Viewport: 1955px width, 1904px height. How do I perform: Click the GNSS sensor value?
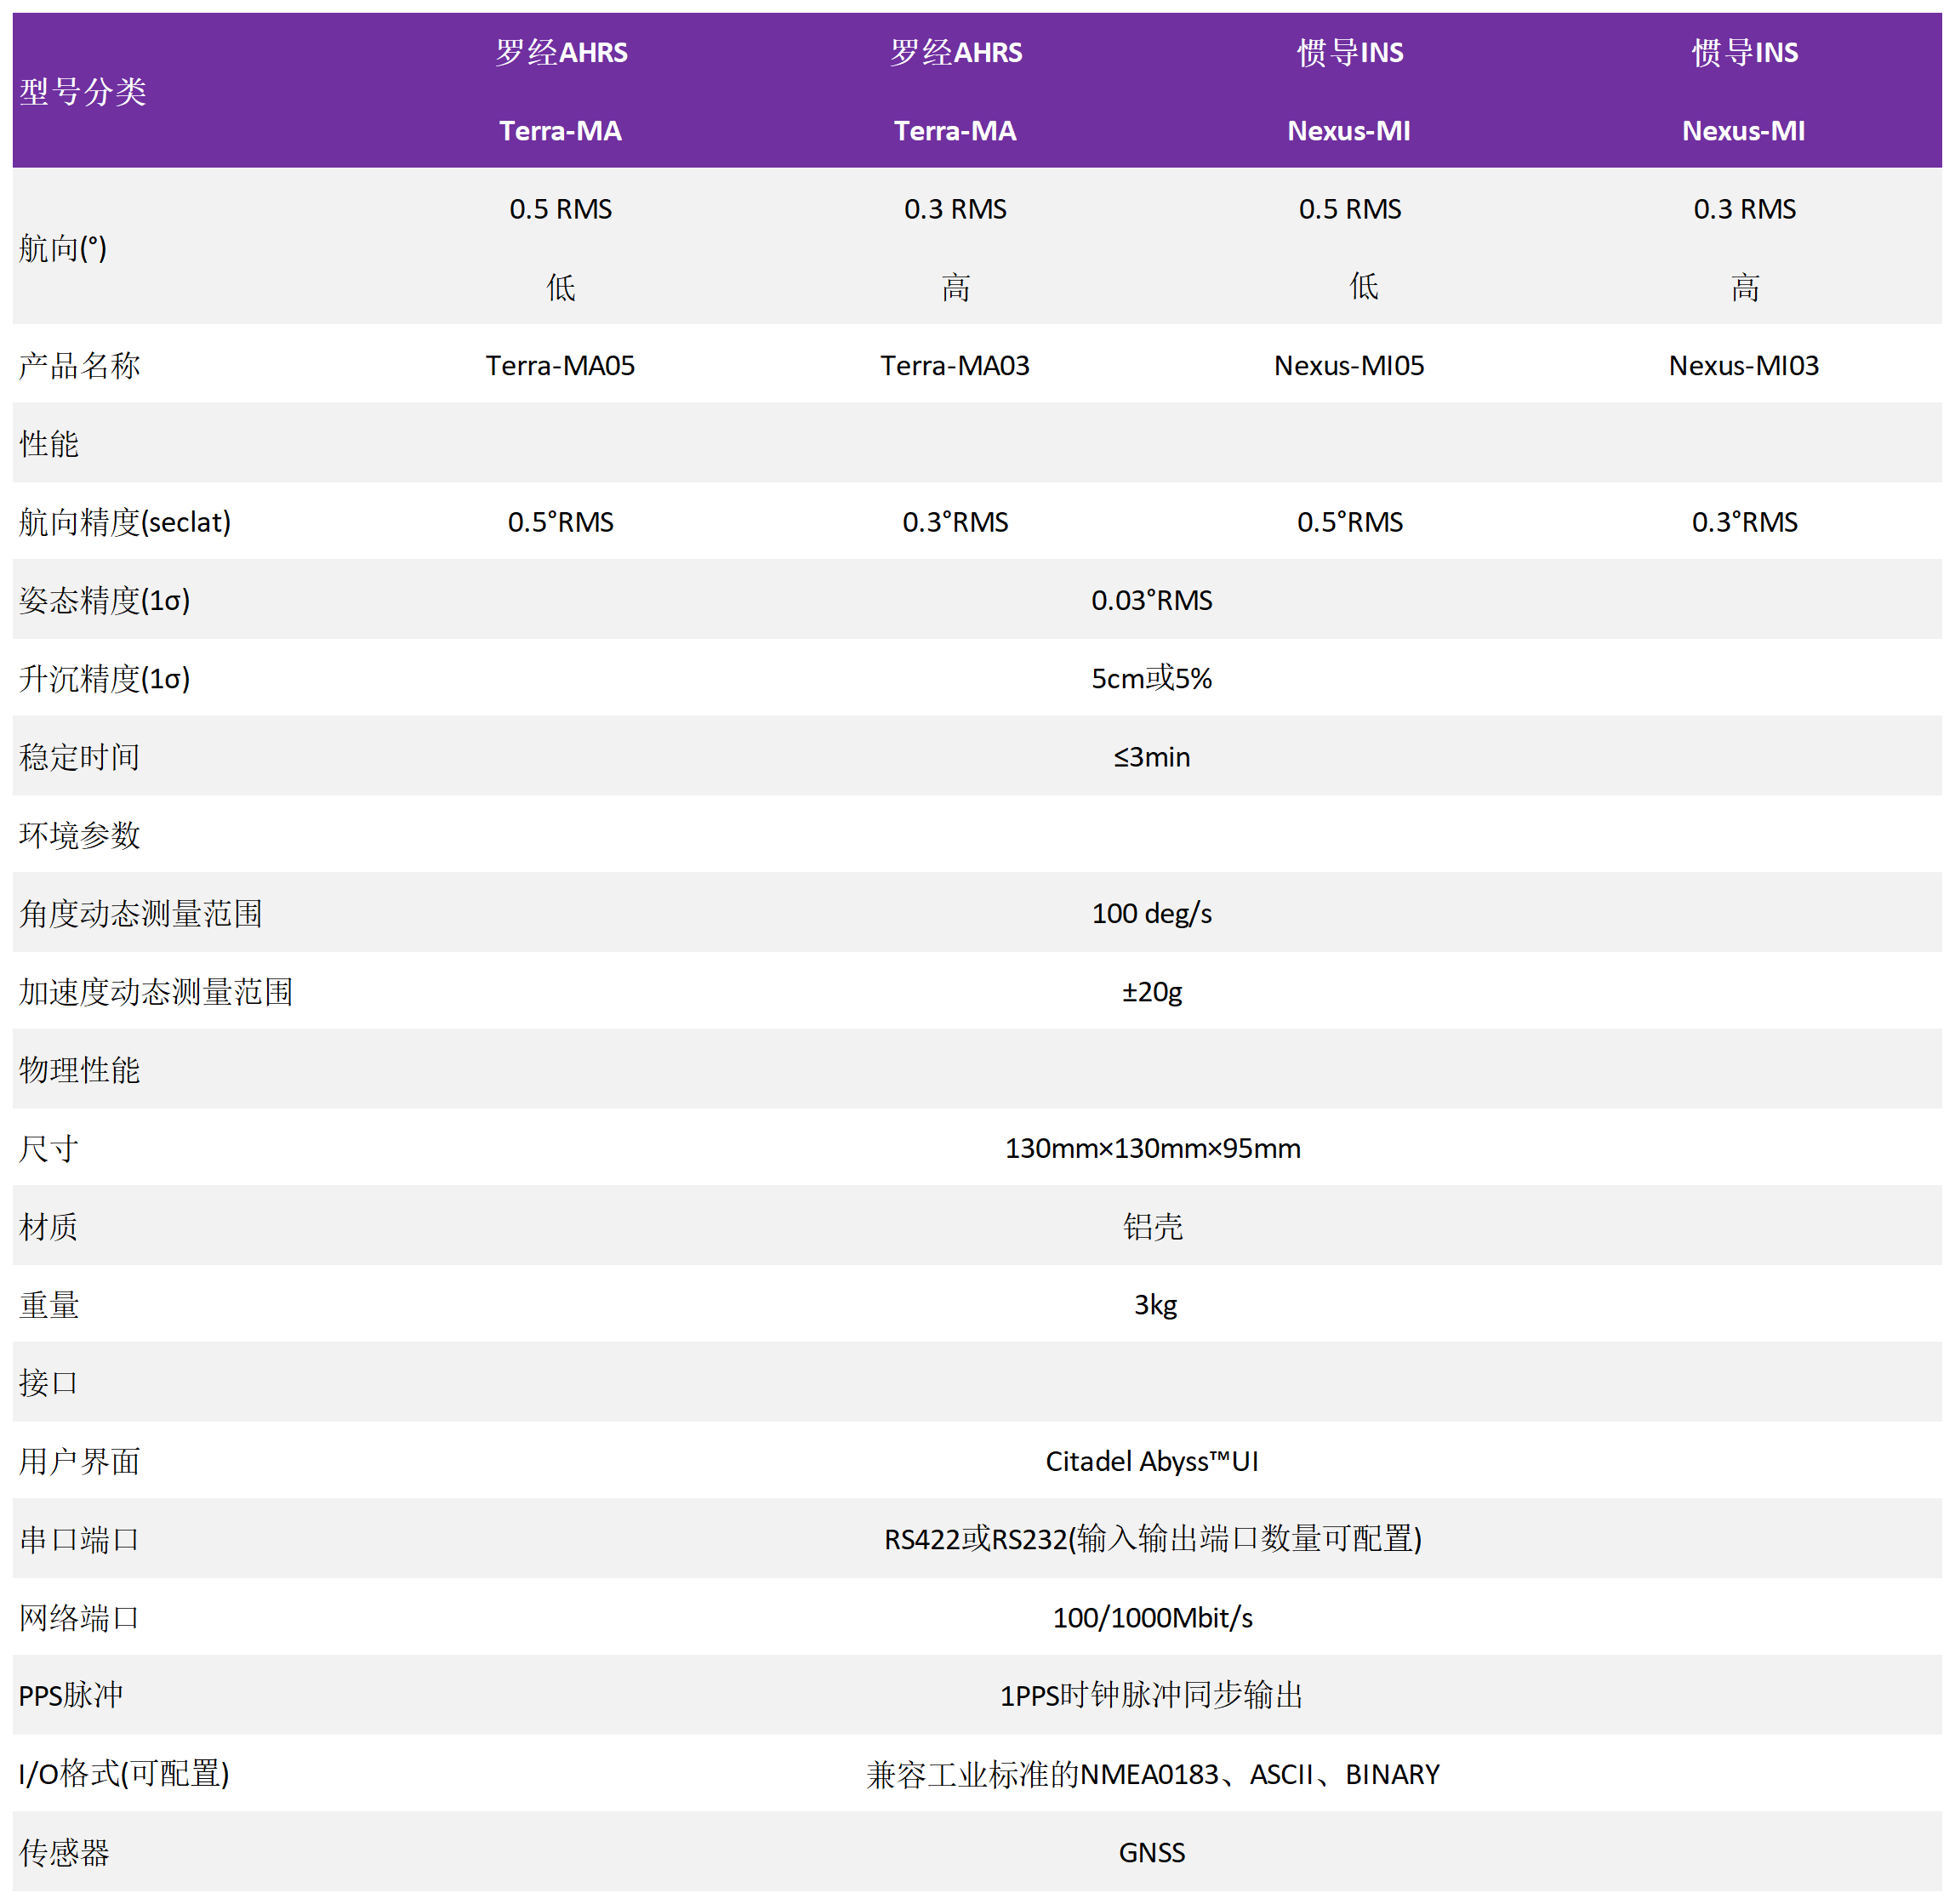[x=1151, y=1852]
